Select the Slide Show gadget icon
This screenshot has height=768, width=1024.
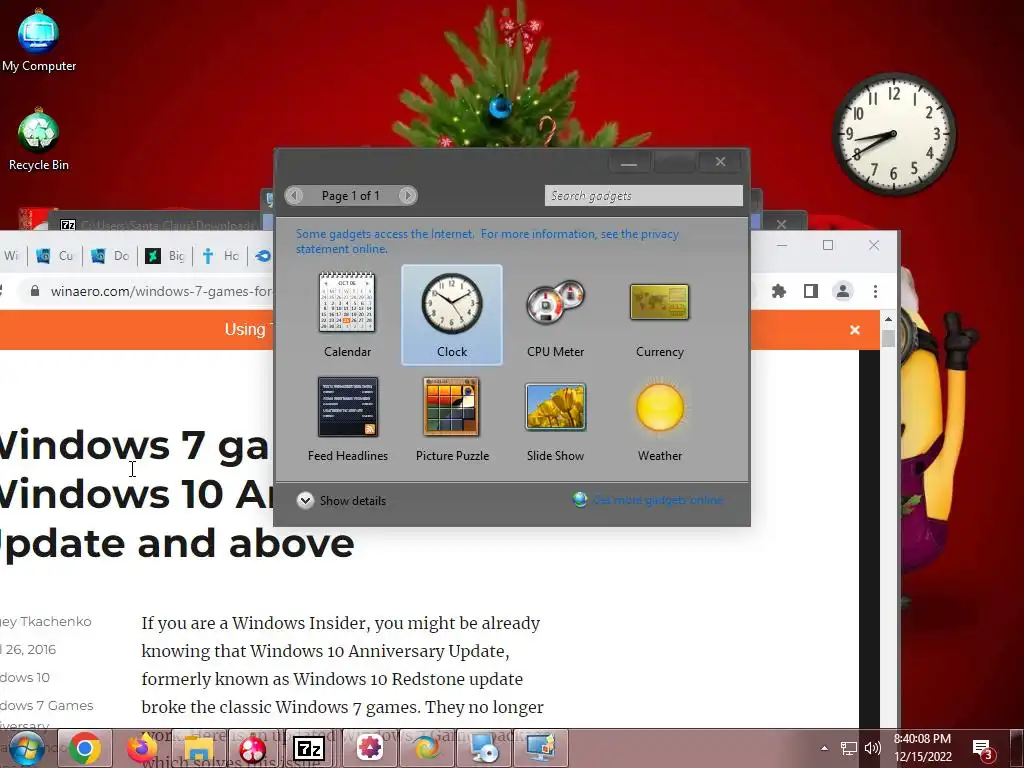coord(556,406)
